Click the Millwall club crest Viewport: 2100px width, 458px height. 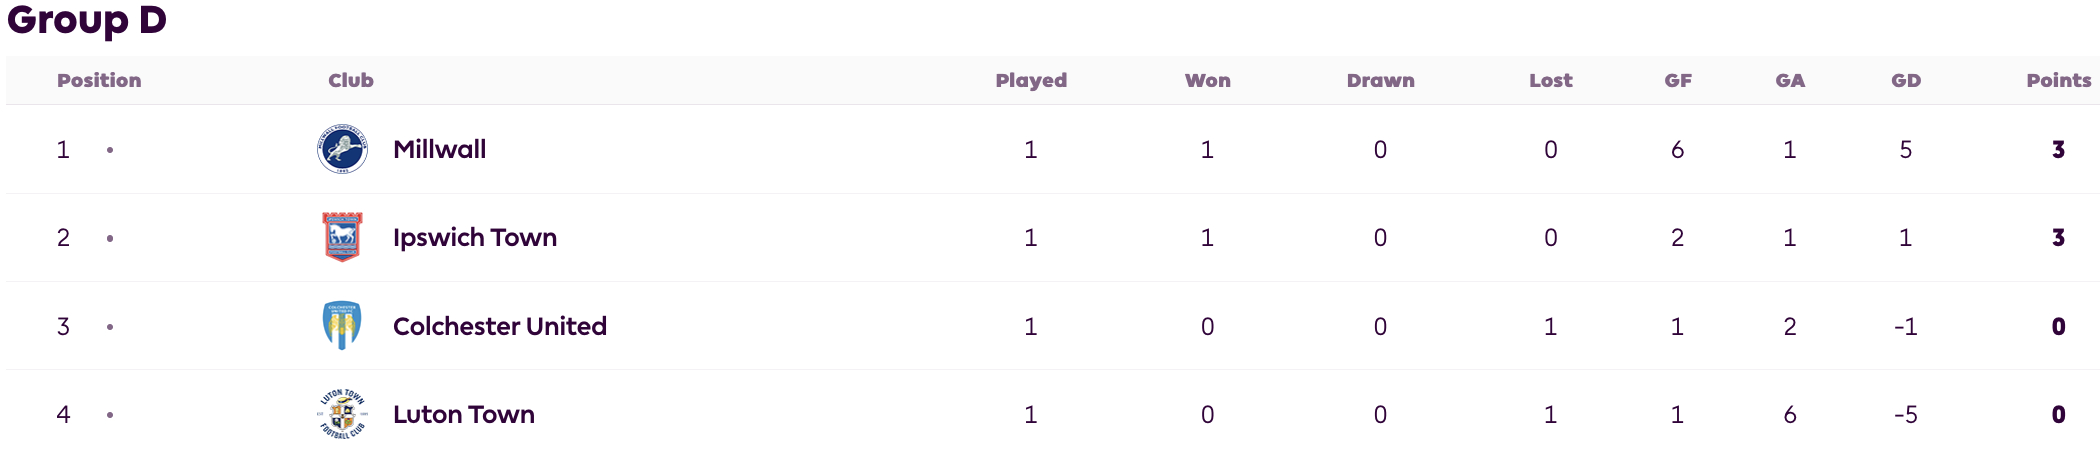click(x=342, y=149)
